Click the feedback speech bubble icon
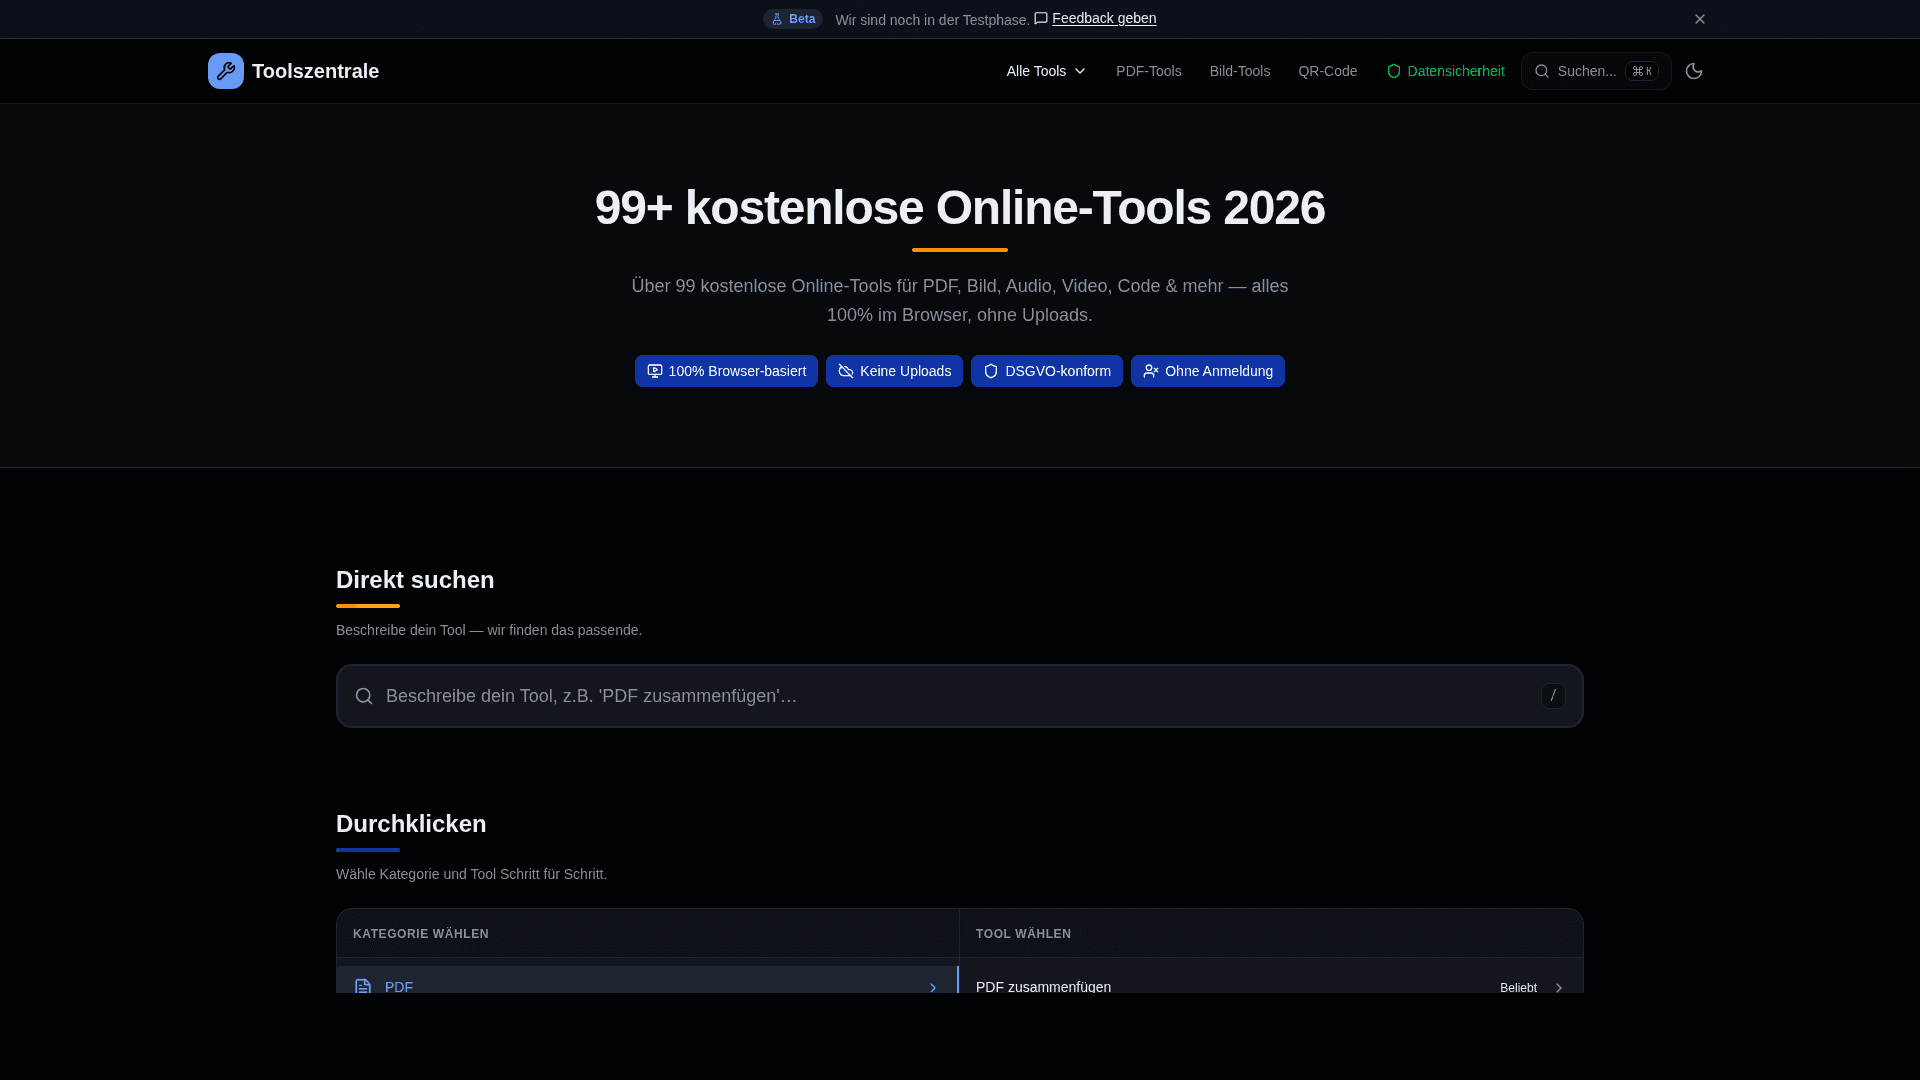1920x1080 pixels. [x=1041, y=18]
